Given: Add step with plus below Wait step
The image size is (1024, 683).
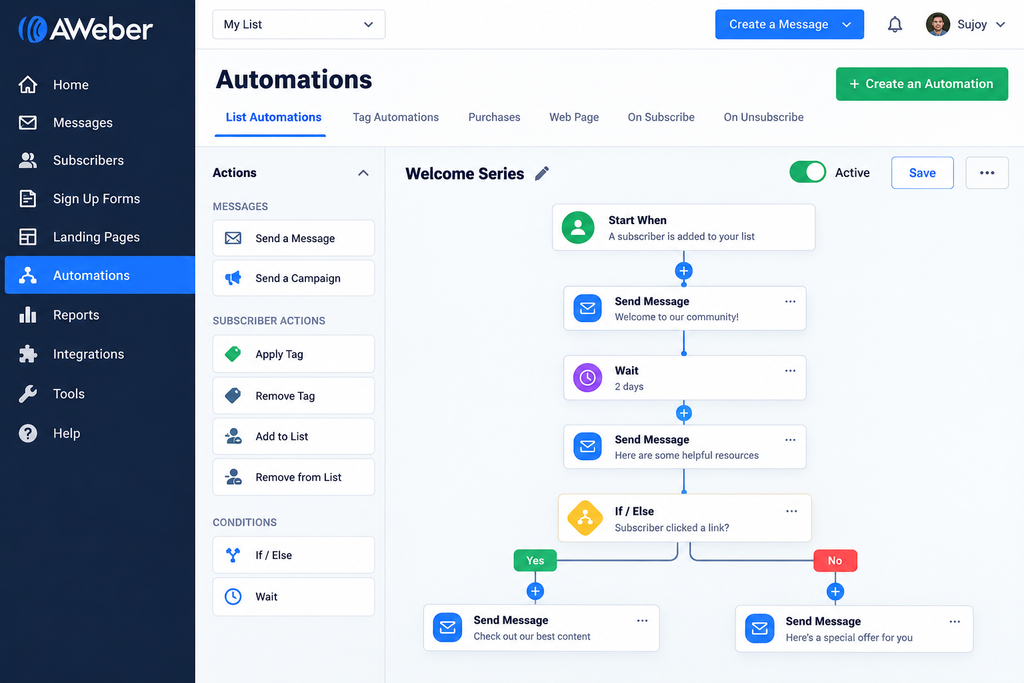Looking at the screenshot, I should click(684, 413).
